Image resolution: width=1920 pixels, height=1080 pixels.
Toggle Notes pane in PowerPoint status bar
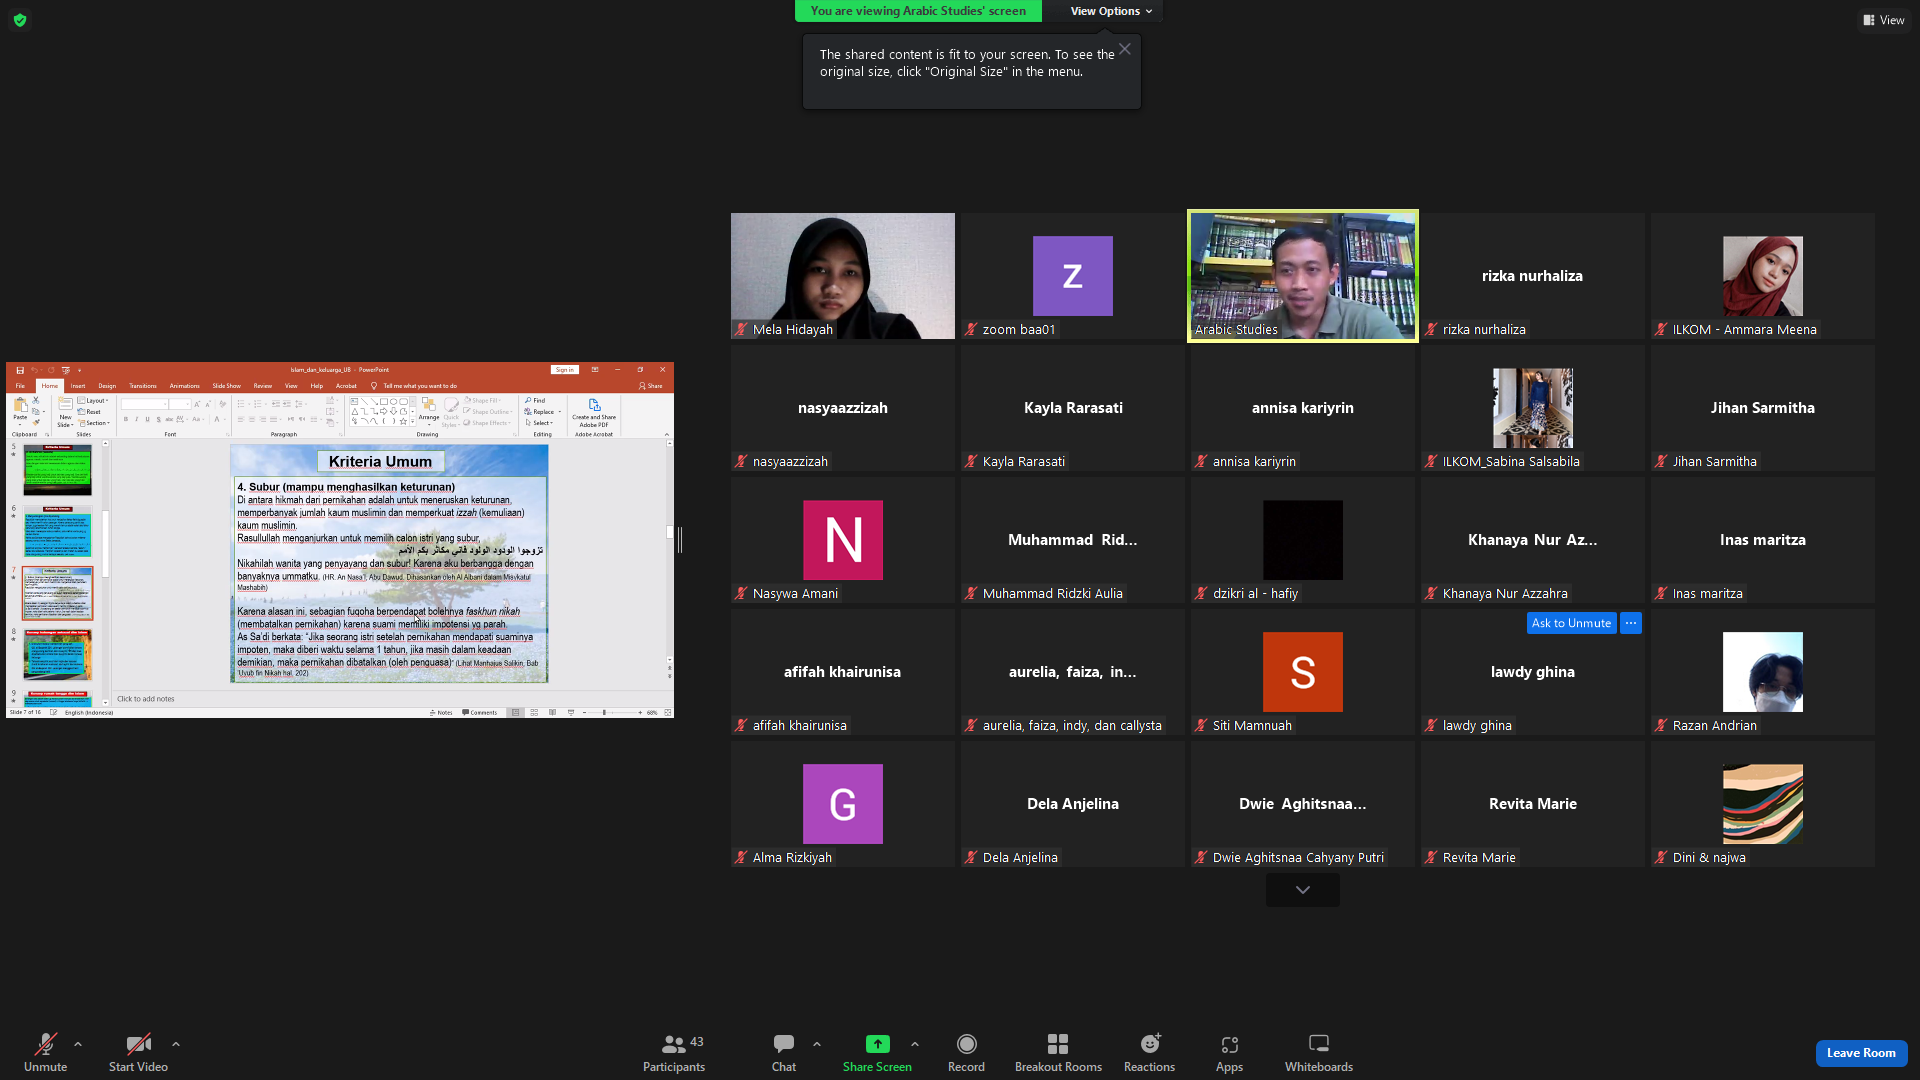441,713
